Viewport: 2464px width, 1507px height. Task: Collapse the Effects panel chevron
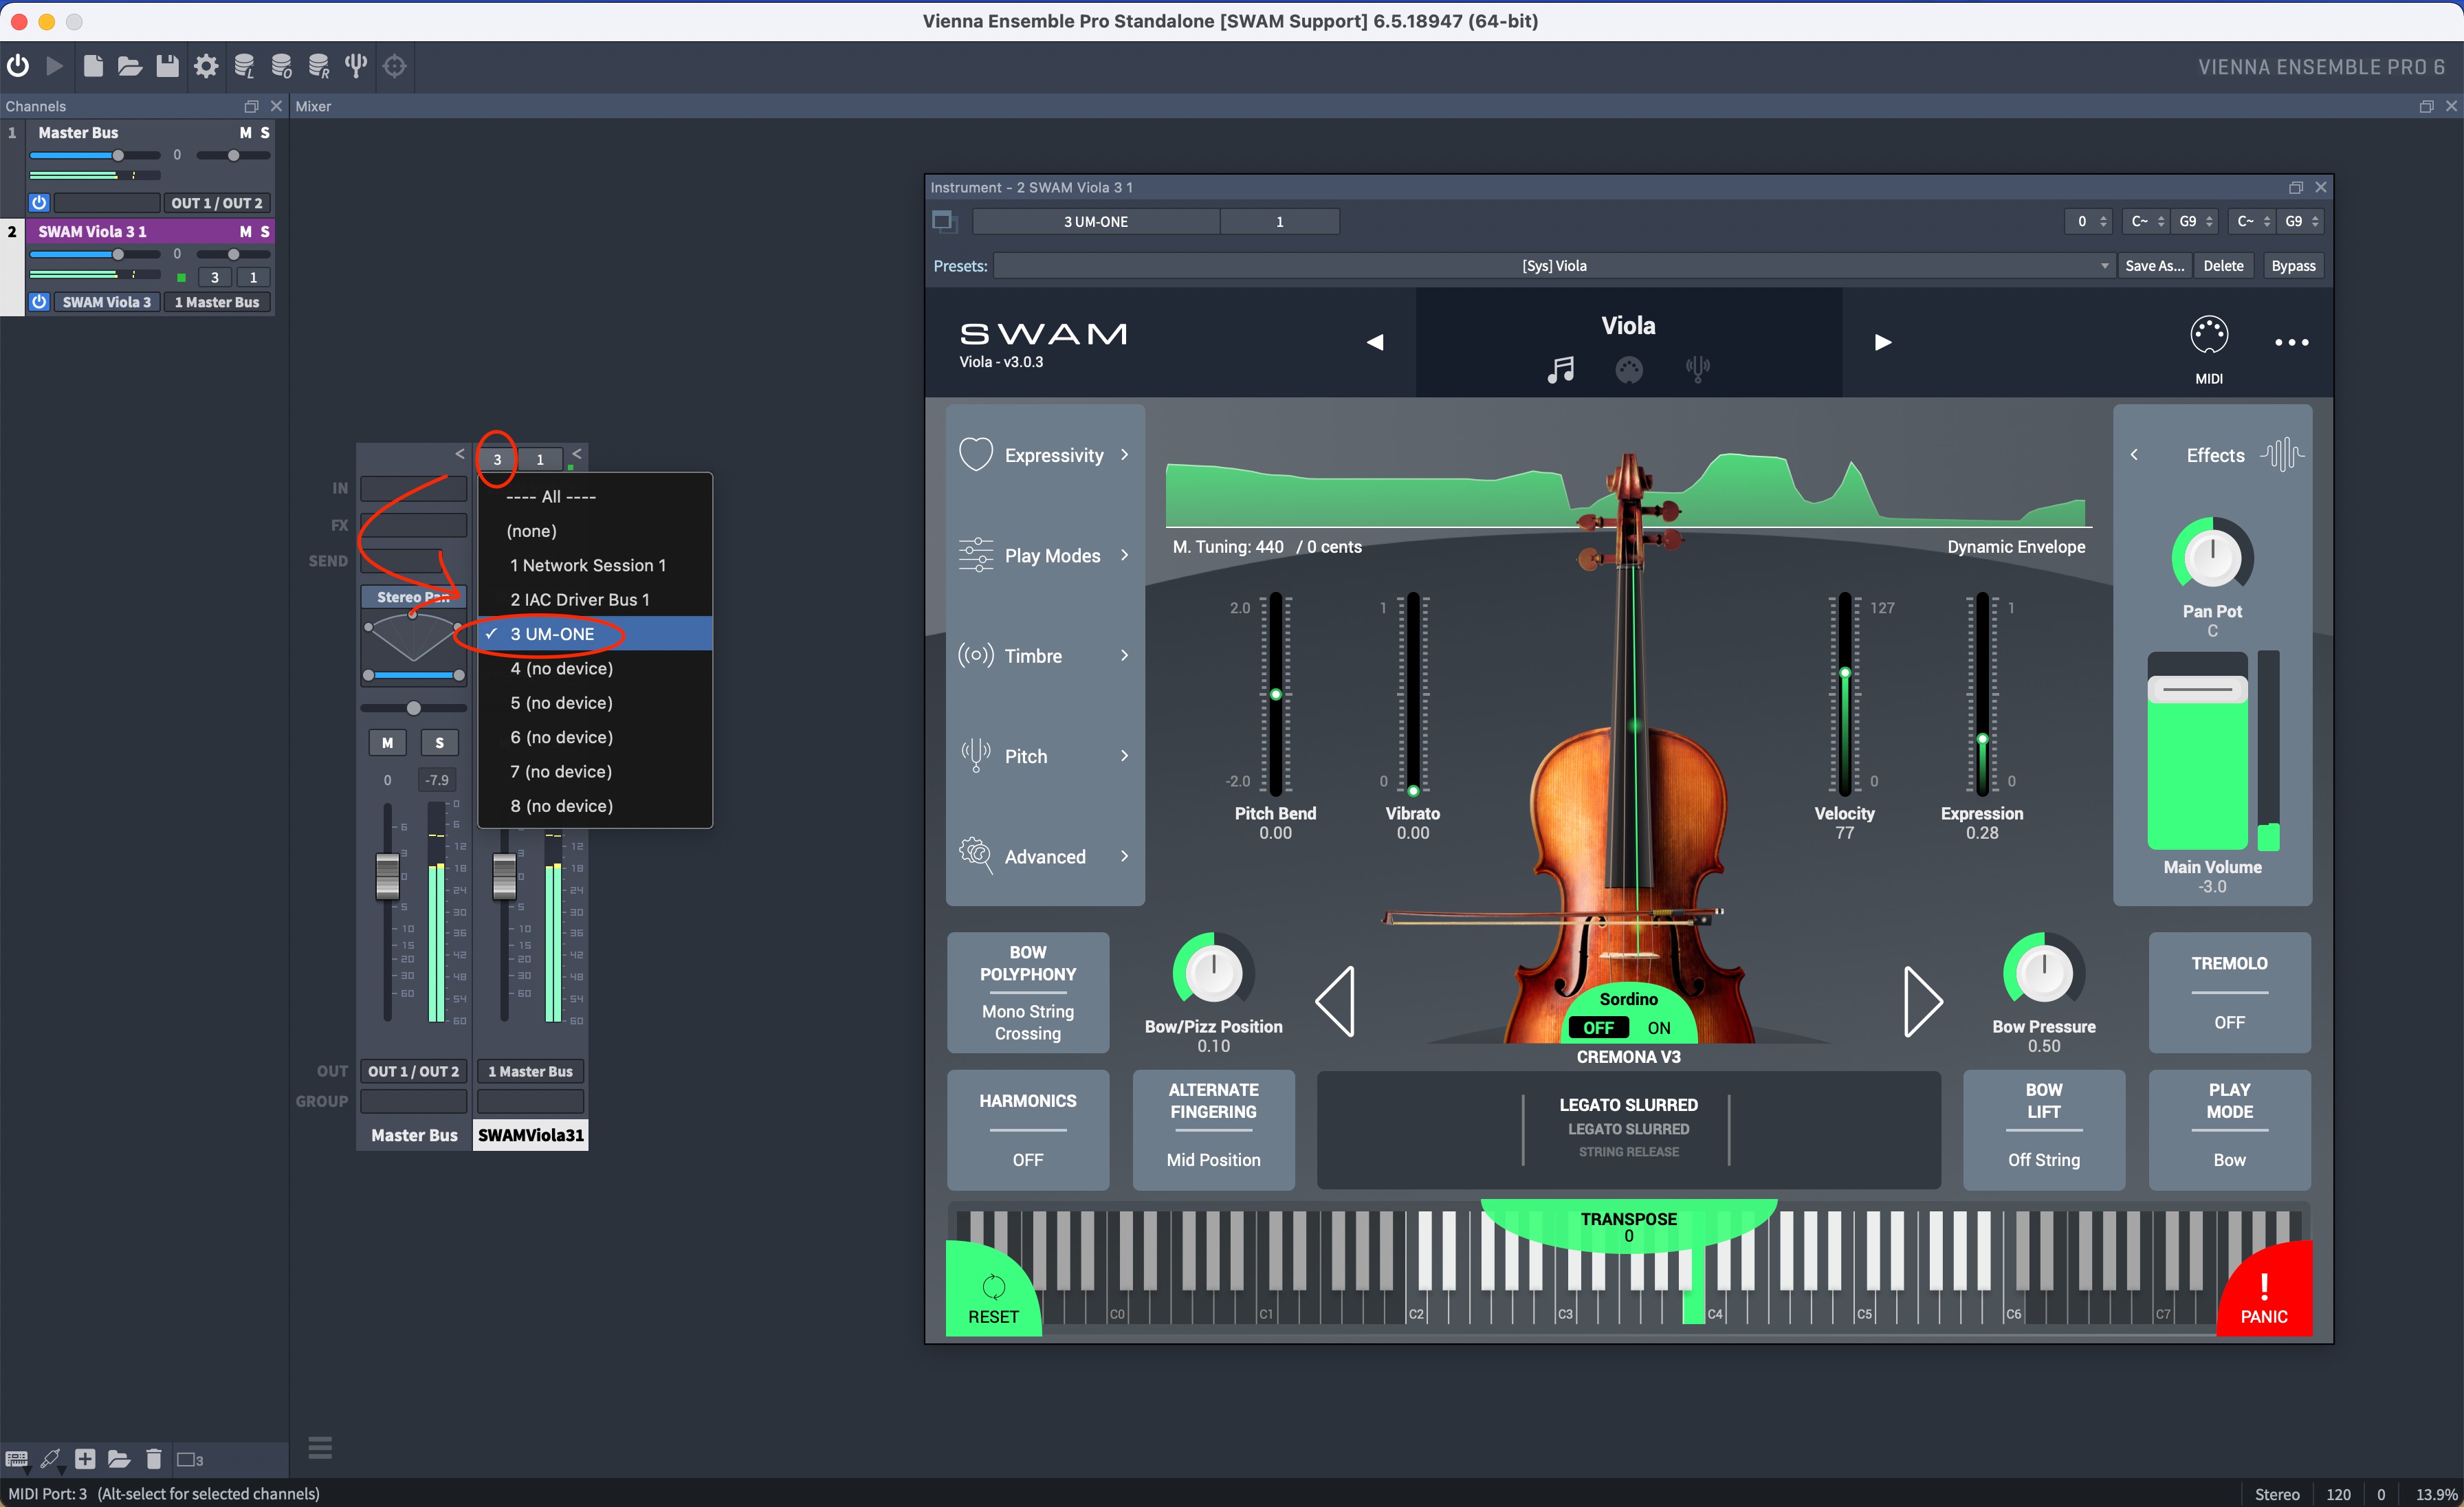click(2134, 455)
